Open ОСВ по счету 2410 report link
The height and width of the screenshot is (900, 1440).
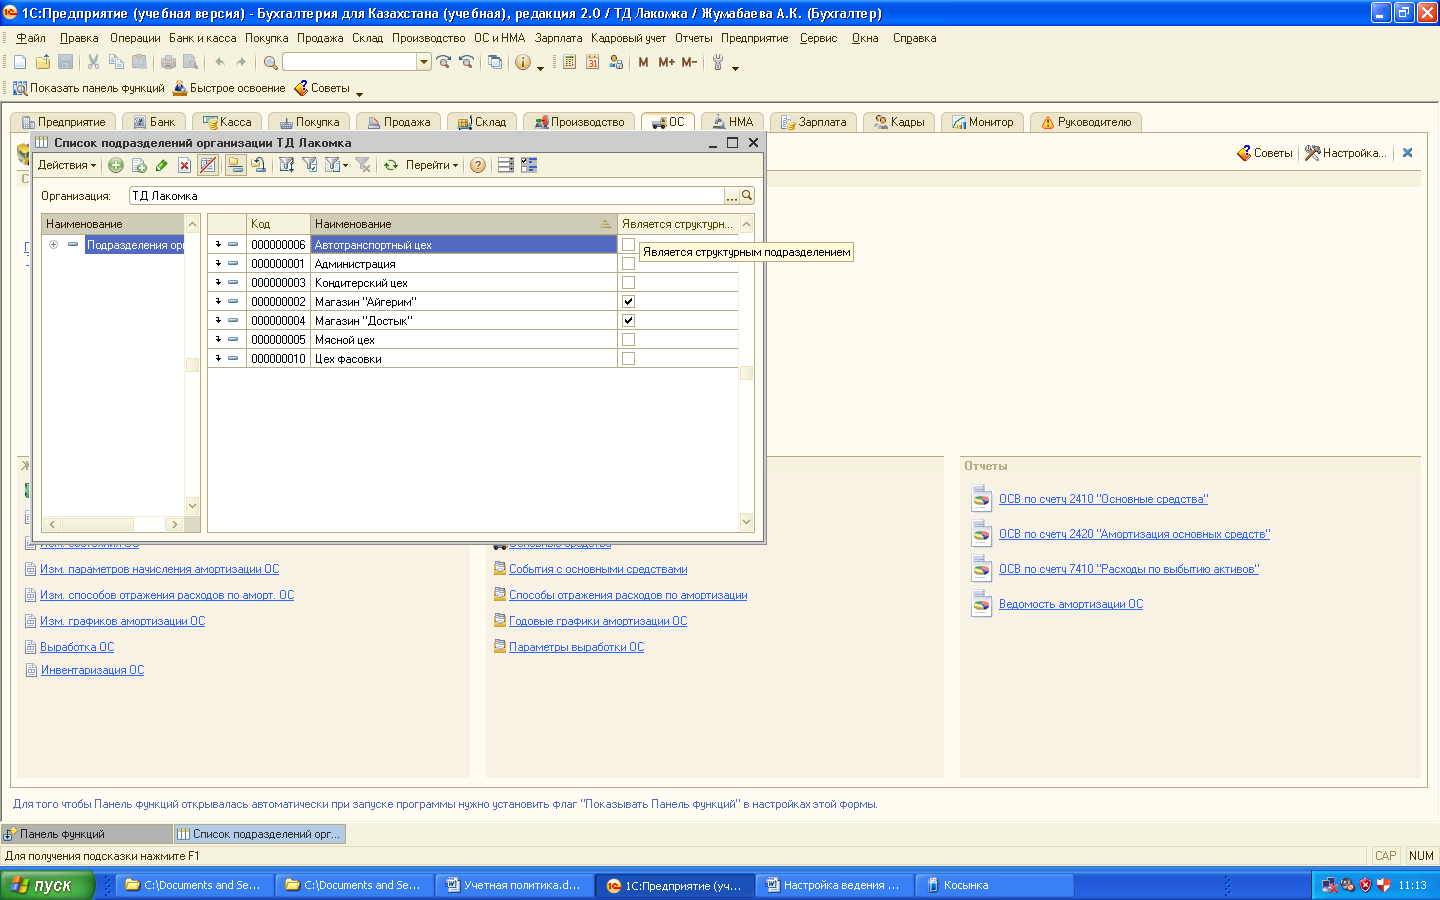[x=1103, y=499]
